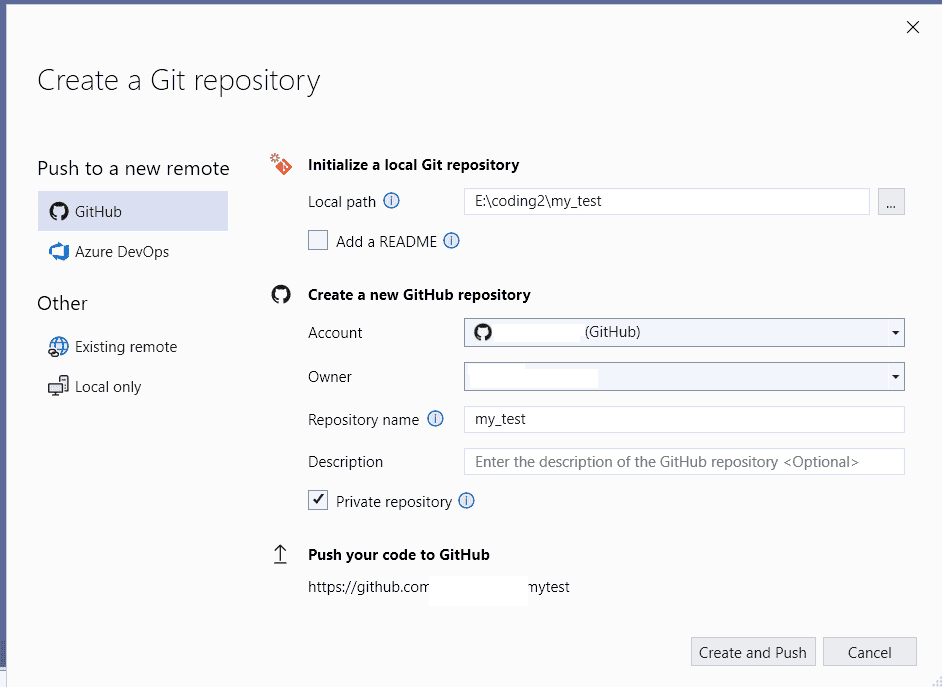Click the GitHub icon beside Create new repository
Viewport: 942px width, 687px height.
pos(281,294)
